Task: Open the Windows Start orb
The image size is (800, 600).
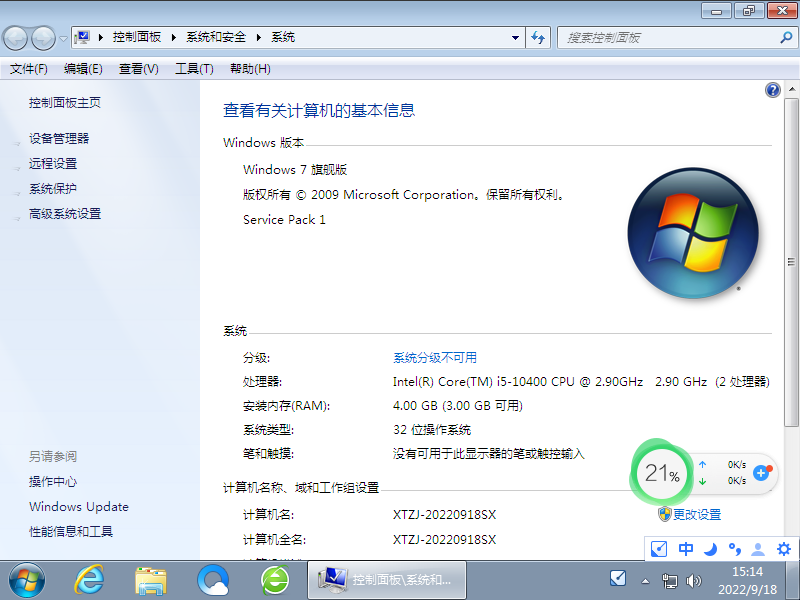Action: click(x=27, y=581)
